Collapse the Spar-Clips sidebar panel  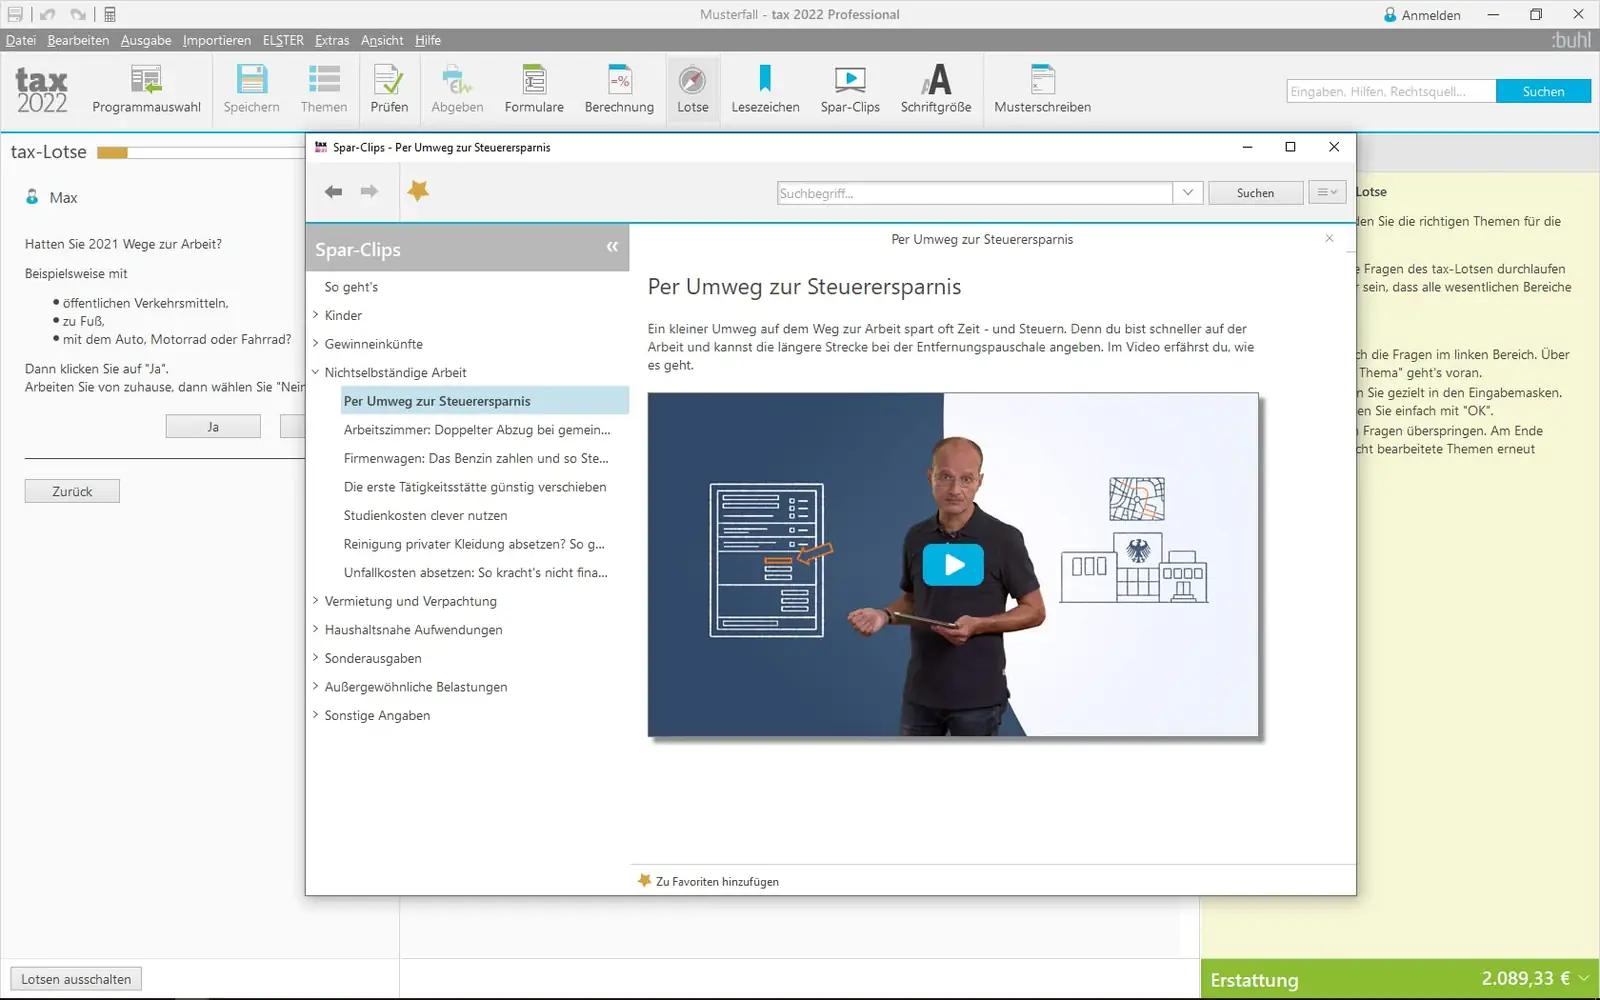pyautogui.click(x=612, y=247)
